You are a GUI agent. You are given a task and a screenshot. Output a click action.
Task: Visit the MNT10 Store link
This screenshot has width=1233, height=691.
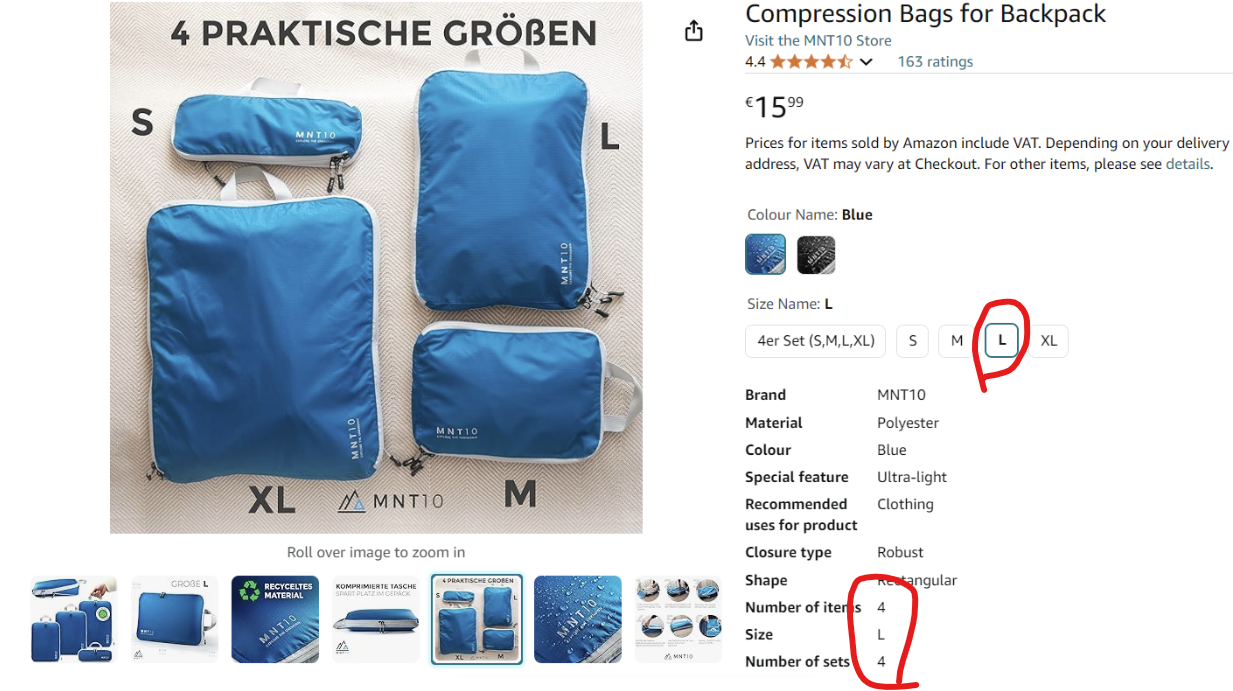[x=818, y=41]
